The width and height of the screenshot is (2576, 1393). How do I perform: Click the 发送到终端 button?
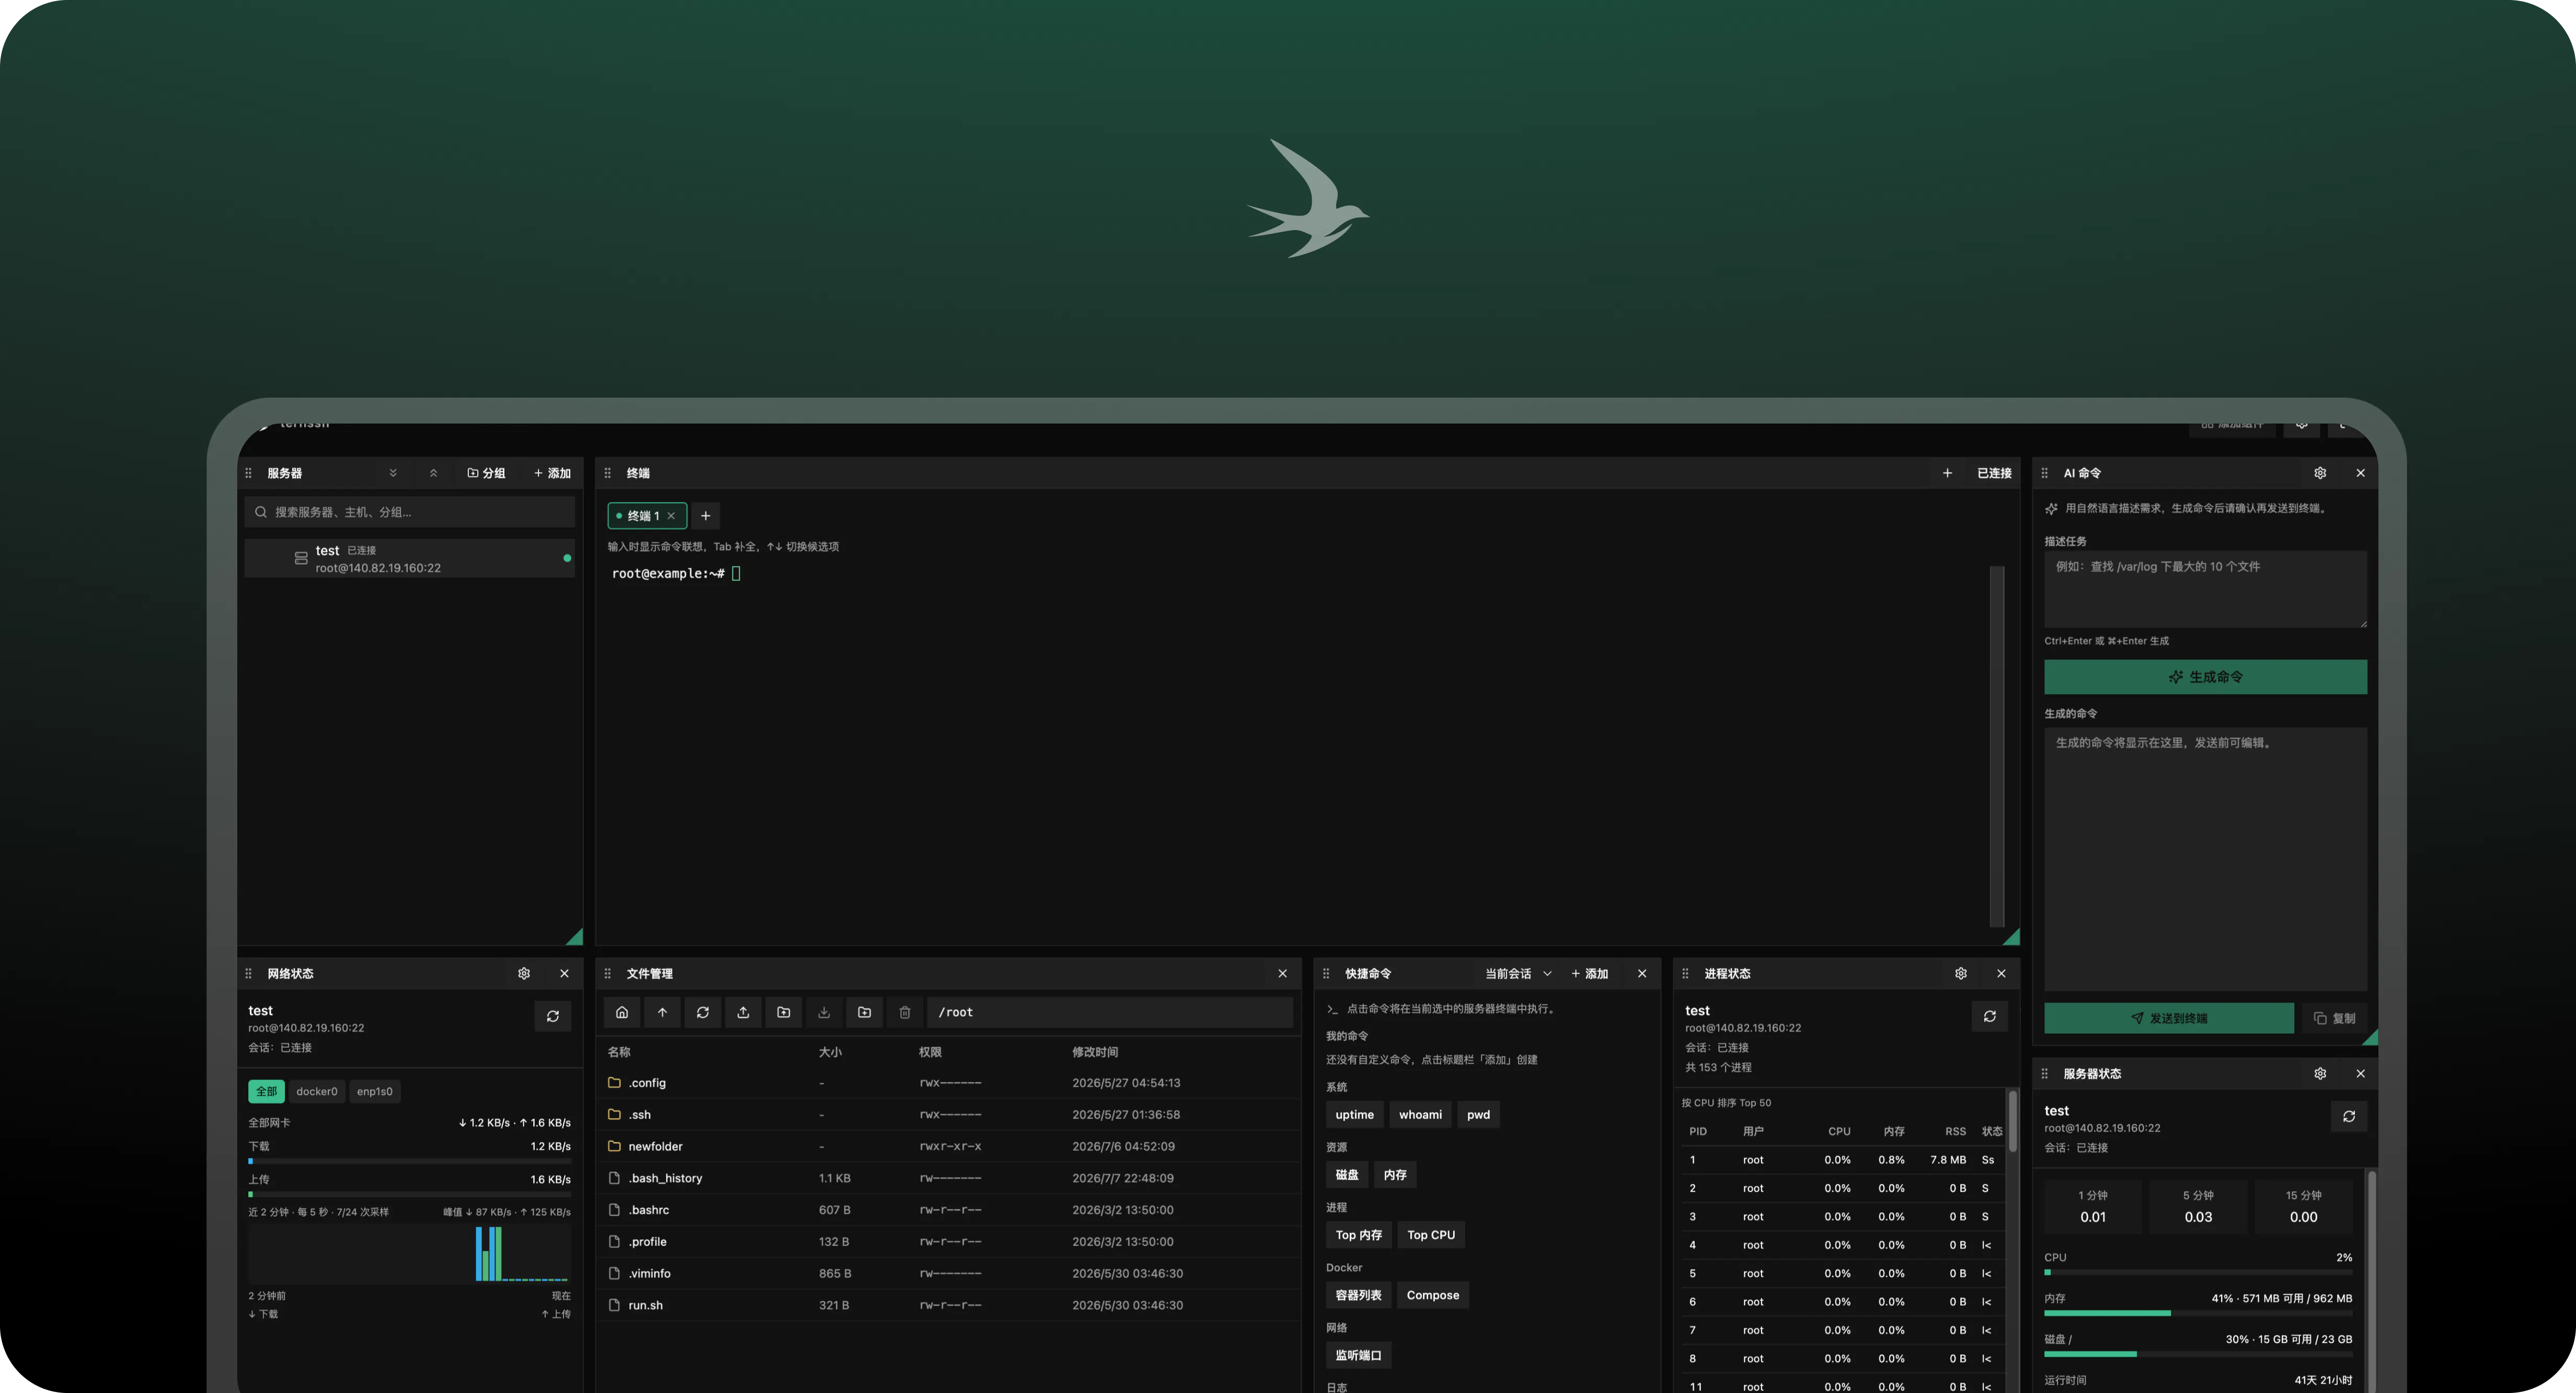[x=2168, y=1018]
